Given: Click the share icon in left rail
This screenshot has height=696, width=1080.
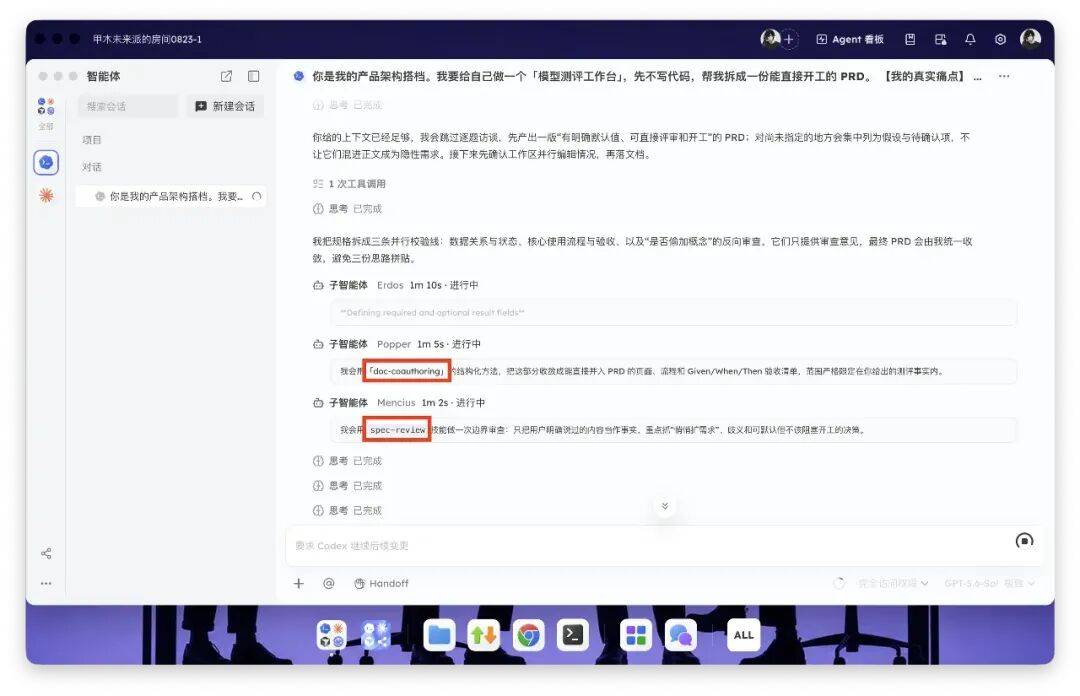Looking at the screenshot, I should (x=46, y=553).
